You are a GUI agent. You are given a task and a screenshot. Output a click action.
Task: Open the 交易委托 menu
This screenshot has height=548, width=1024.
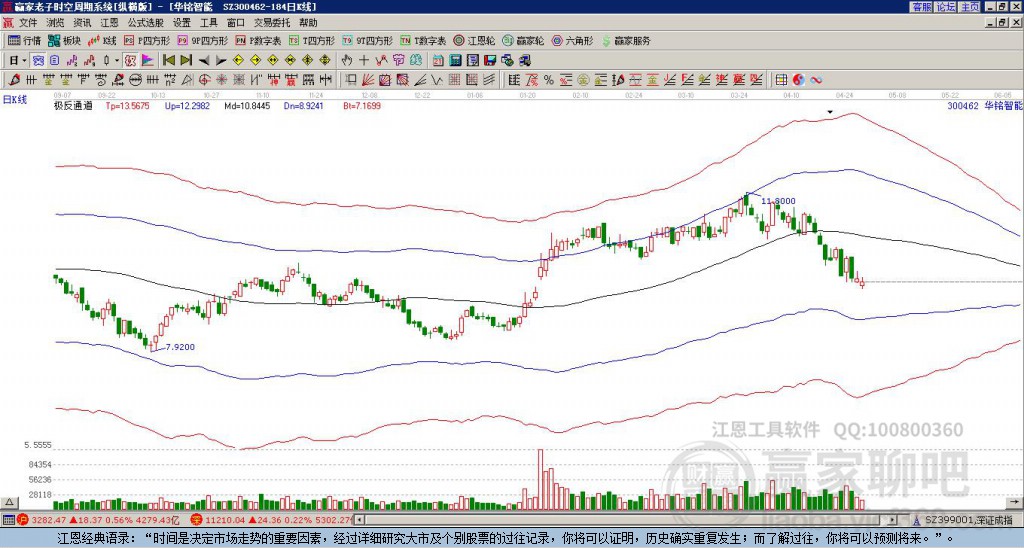pos(272,23)
